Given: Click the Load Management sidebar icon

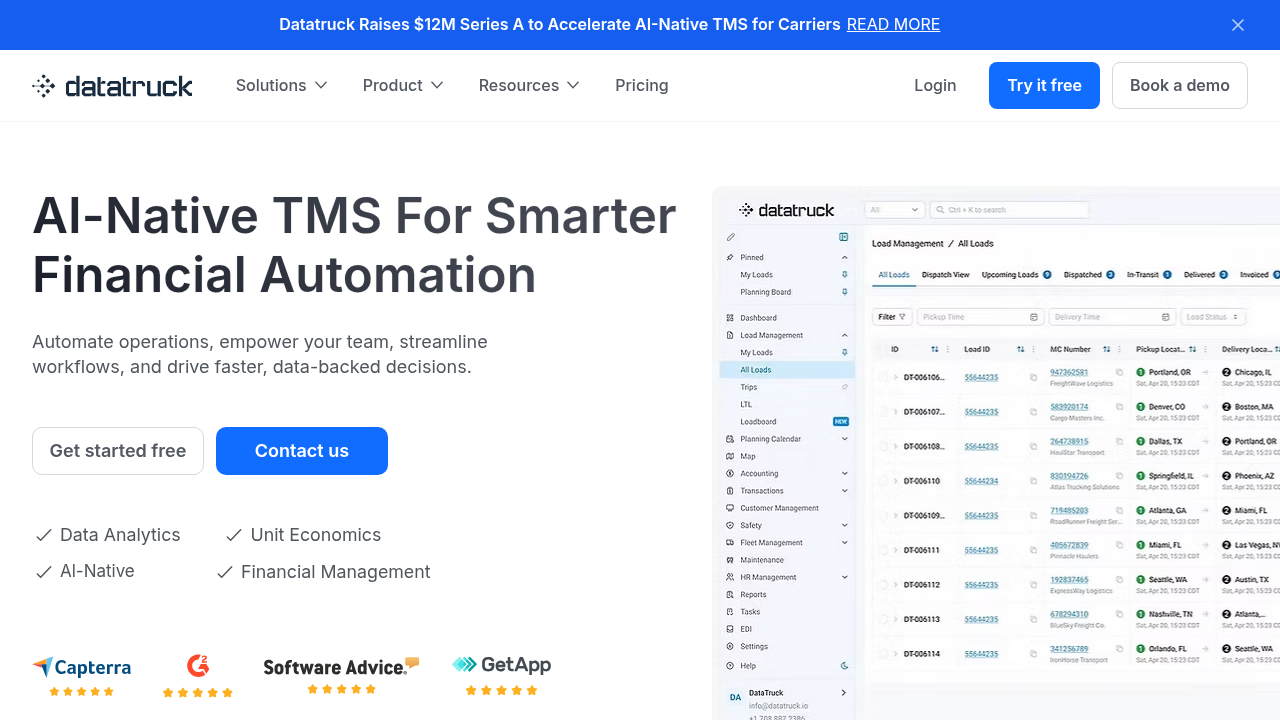Looking at the screenshot, I should [x=730, y=335].
